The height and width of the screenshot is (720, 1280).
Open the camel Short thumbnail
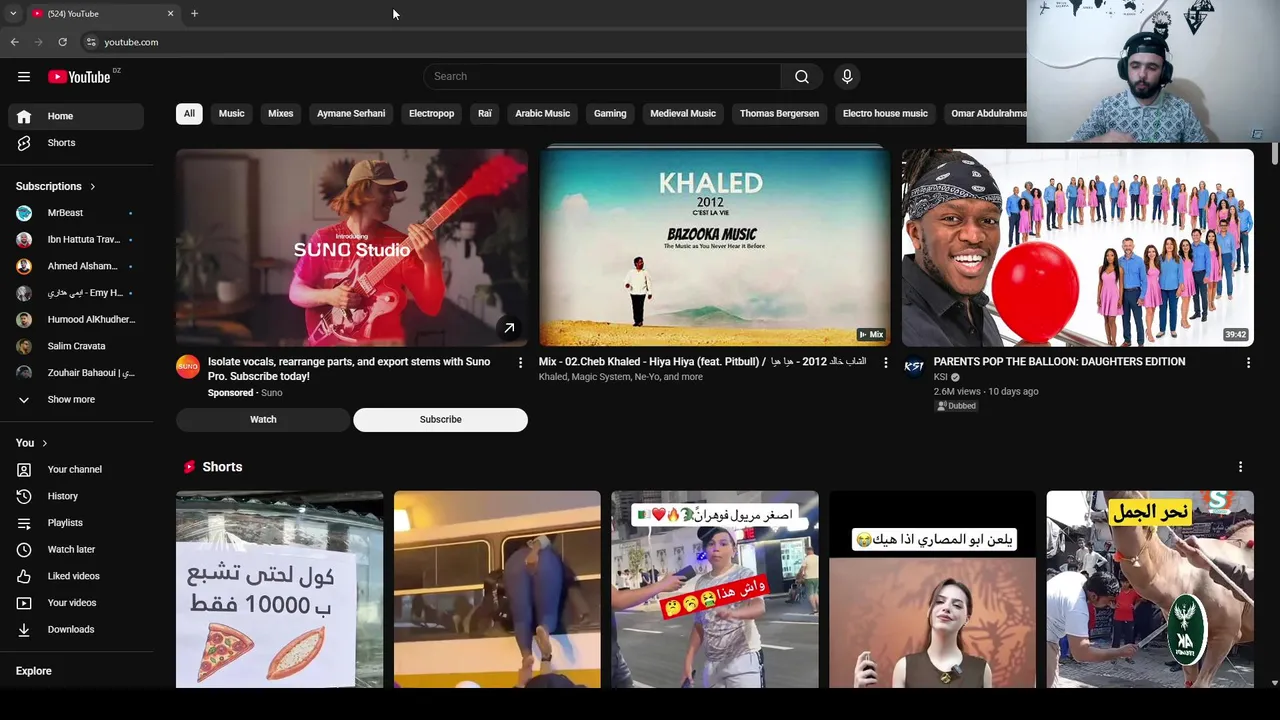coord(1150,589)
